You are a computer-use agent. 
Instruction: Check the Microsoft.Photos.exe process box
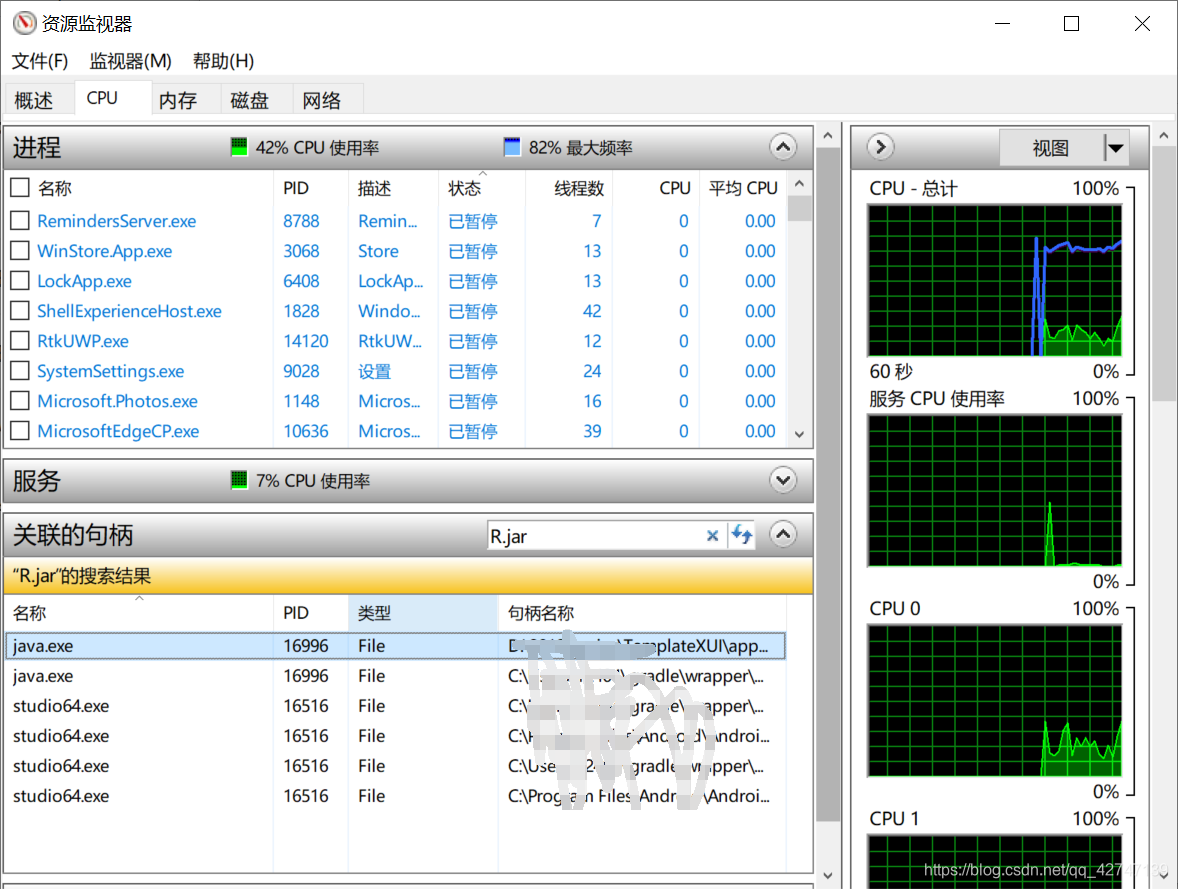[x=20, y=401]
